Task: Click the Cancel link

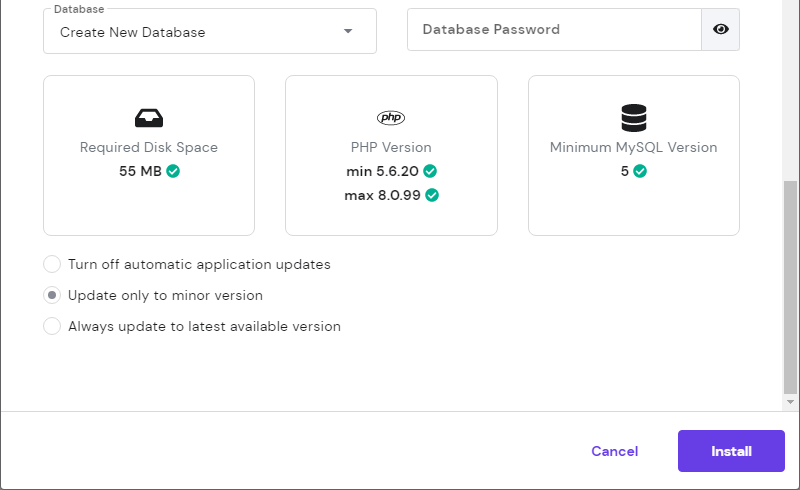Action: [614, 451]
